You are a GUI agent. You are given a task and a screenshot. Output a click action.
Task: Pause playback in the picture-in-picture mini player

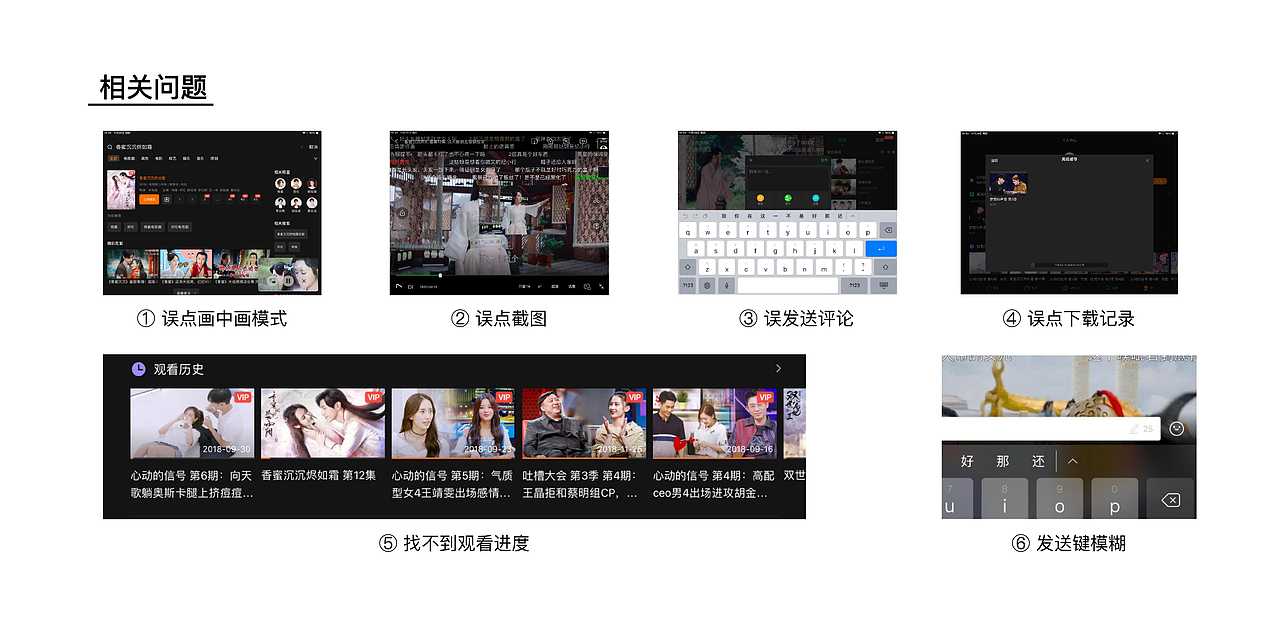tap(288, 280)
